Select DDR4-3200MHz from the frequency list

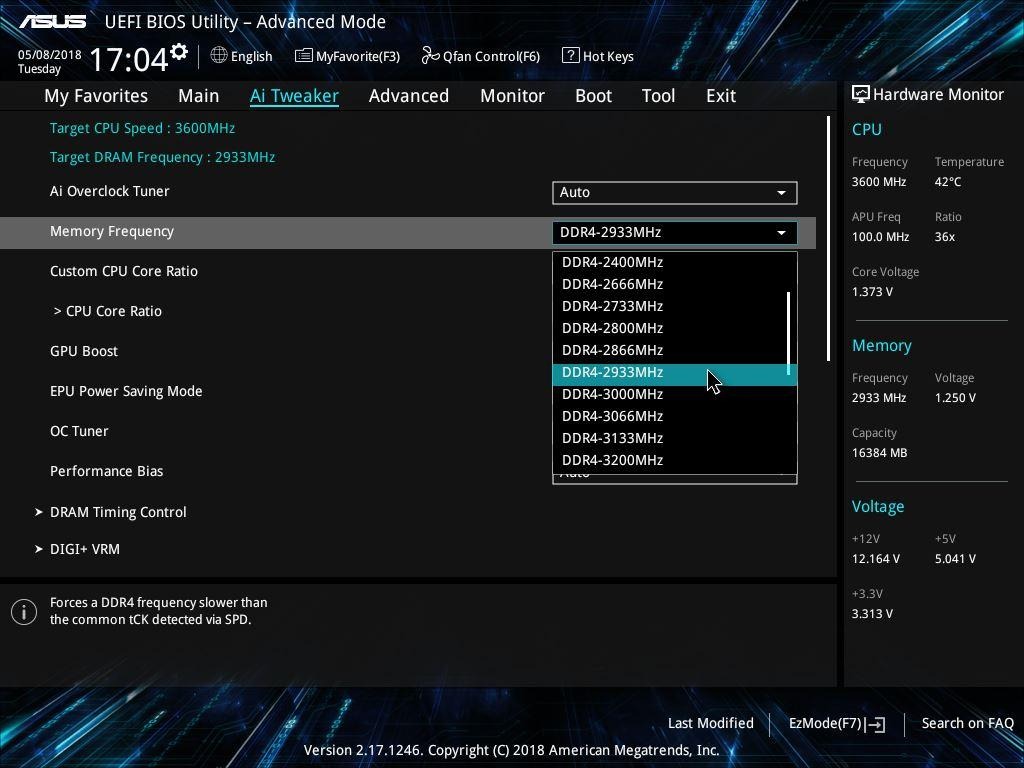pos(613,460)
